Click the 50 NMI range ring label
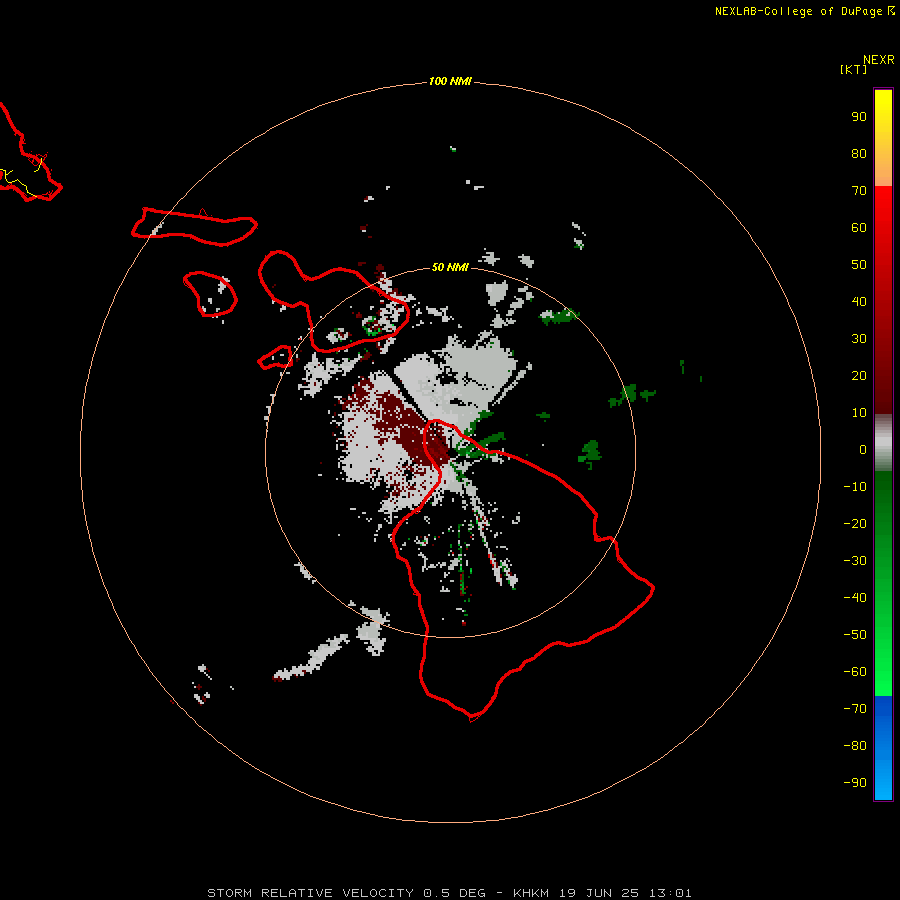 pos(450,267)
